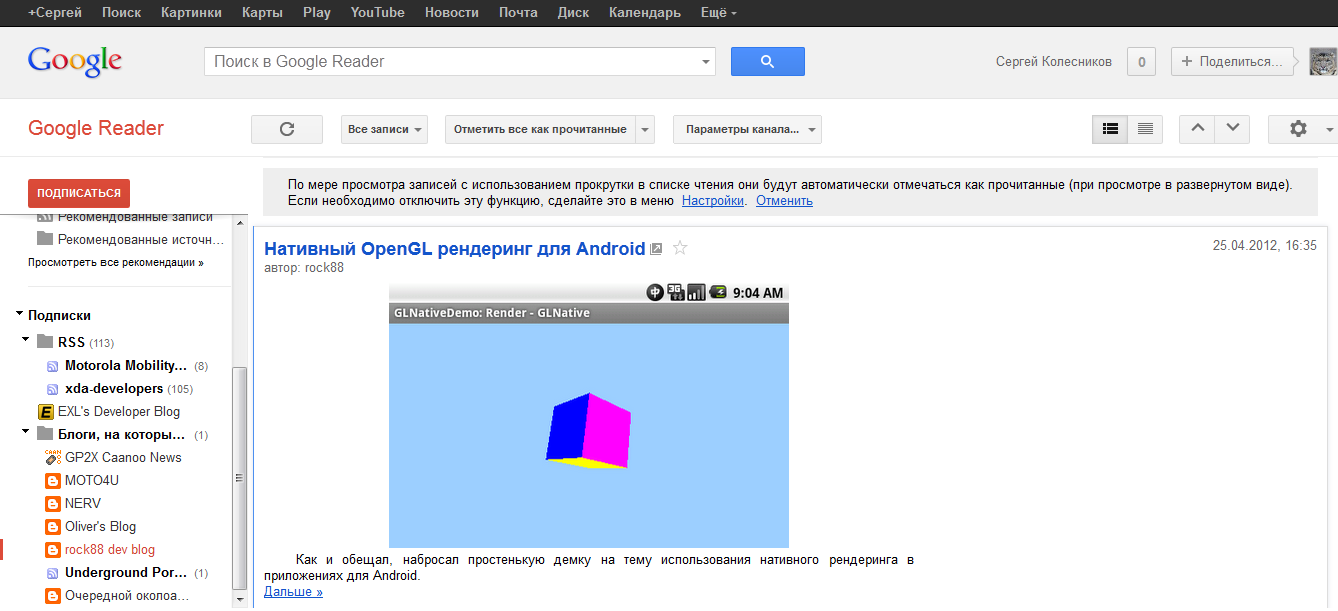Open the Параметры канала dropdown
1338x611 pixels.
coord(747,129)
